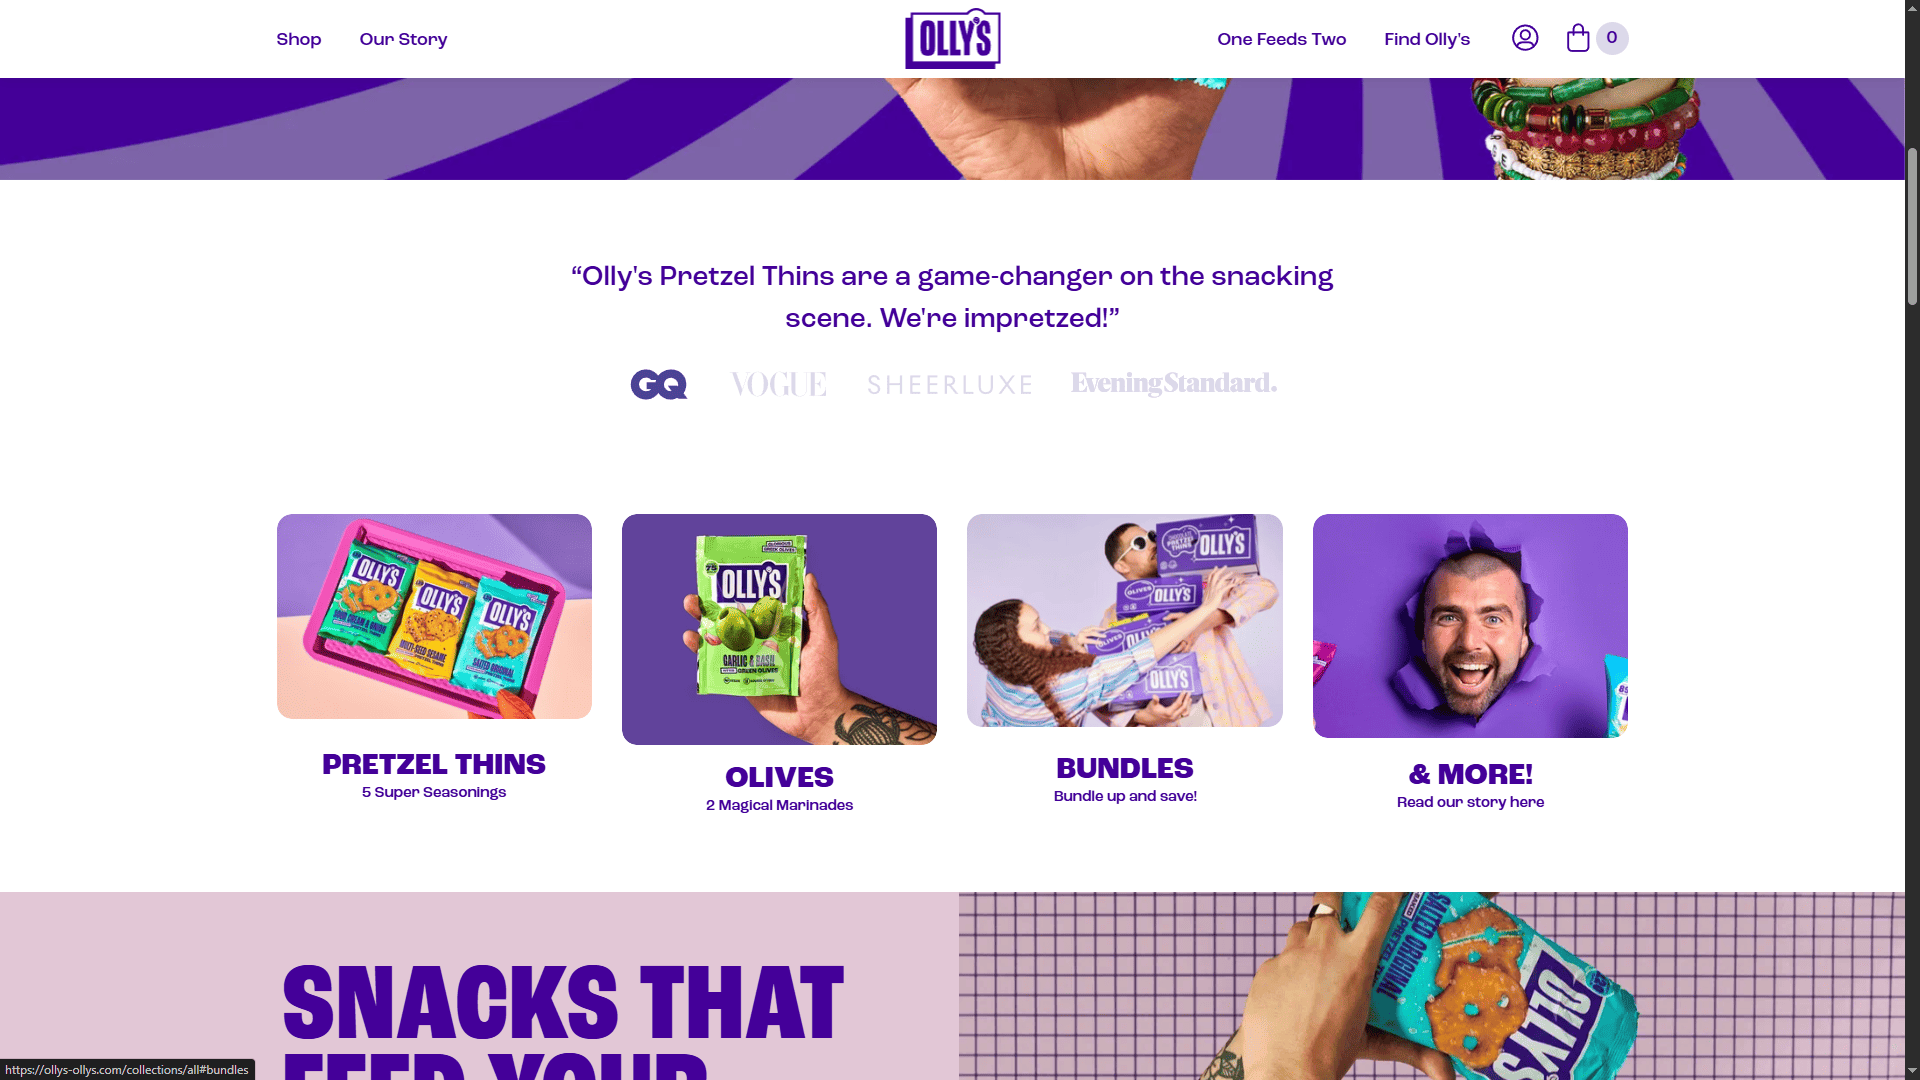Open the Bundles category image
This screenshot has width=1920, height=1080.
click(x=1125, y=620)
